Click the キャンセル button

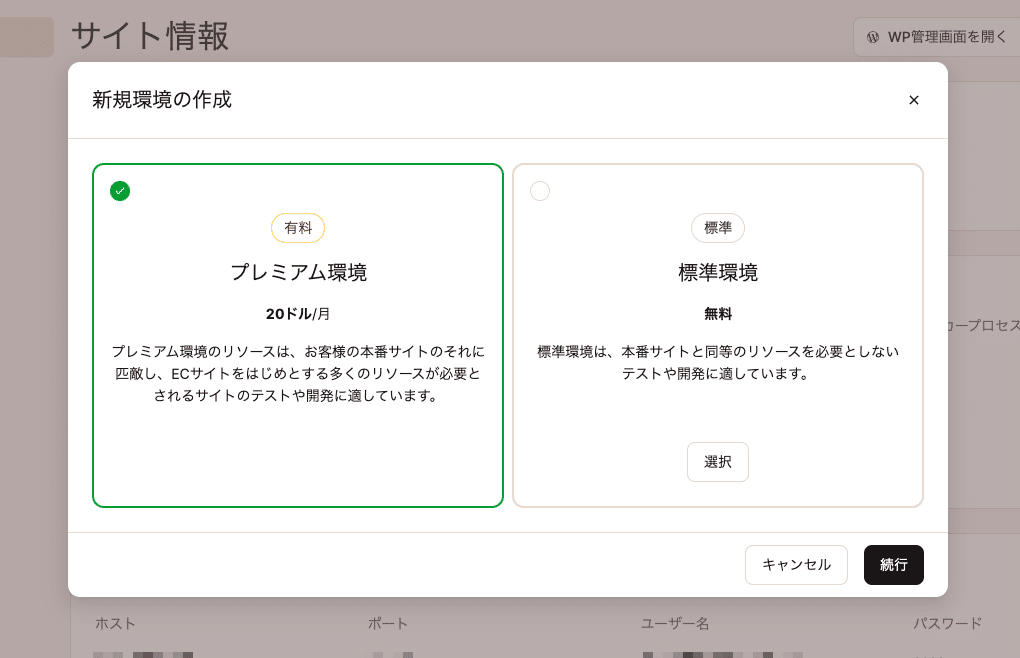[x=796, y=565]
